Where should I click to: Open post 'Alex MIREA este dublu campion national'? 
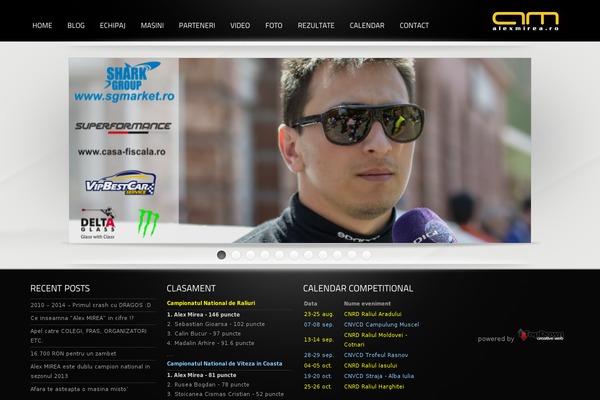pos(90,371)
